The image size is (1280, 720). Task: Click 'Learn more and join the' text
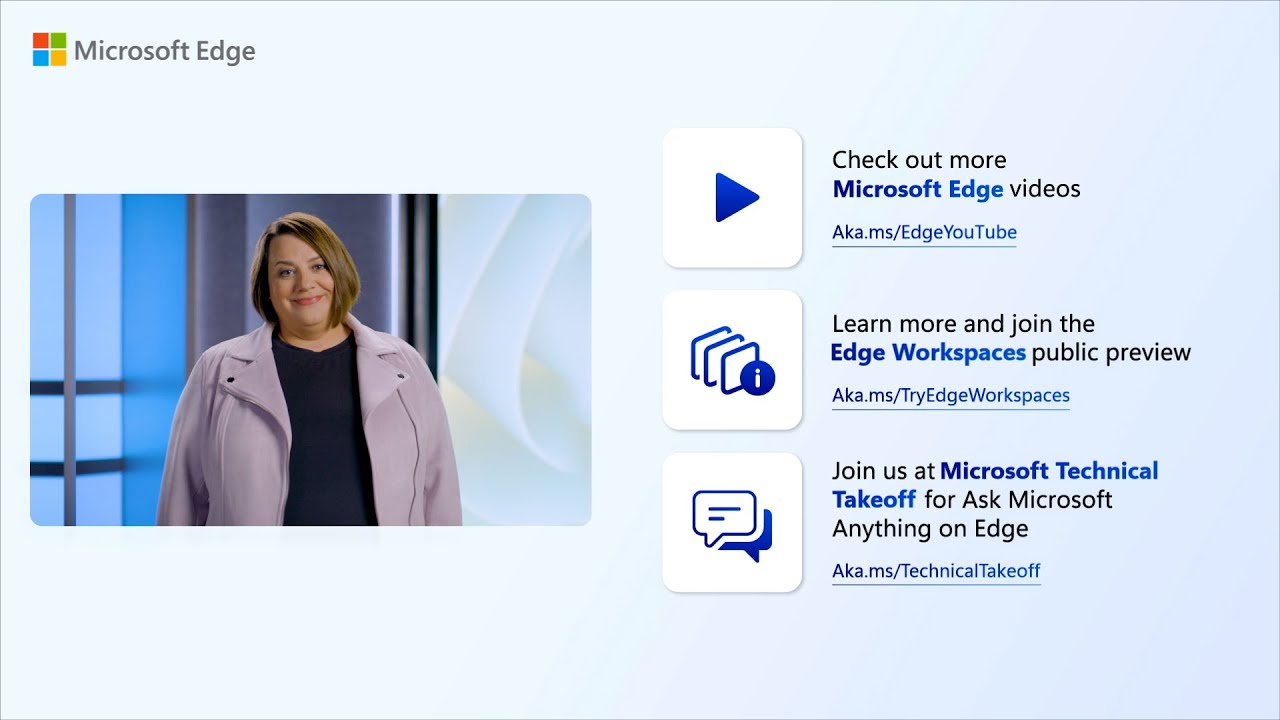point(963,324)
